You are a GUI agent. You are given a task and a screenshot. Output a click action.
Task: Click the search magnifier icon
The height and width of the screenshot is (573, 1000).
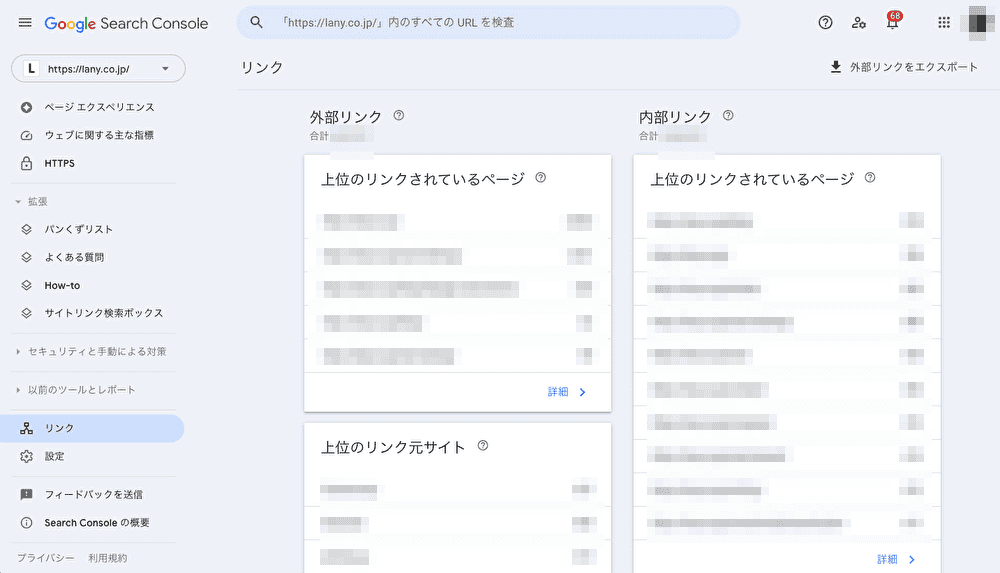(x=256, y=22)
